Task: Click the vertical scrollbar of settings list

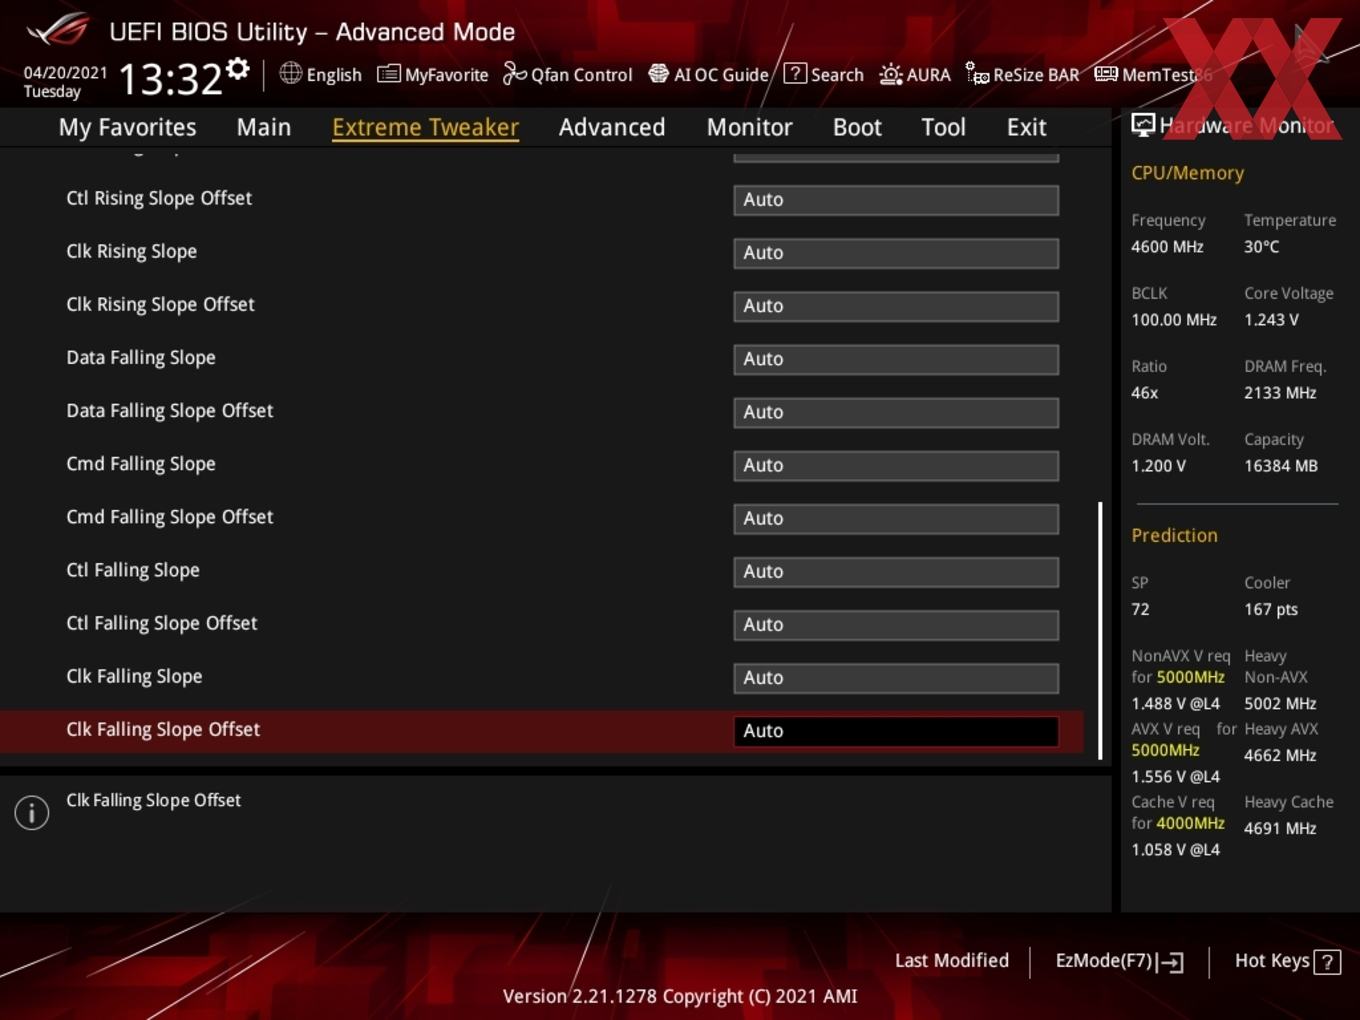Action: (x=1100, y=630)
